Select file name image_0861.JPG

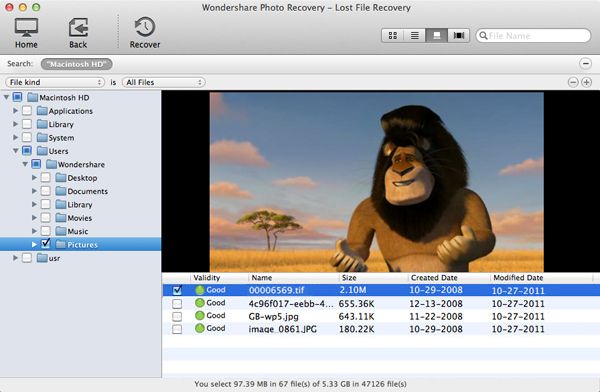click(283, 329)
